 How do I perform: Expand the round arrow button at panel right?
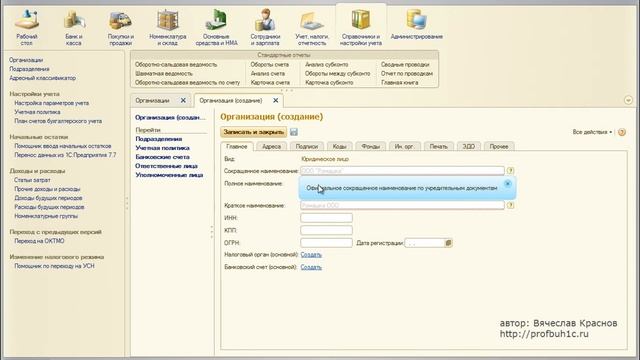[628, 100]
